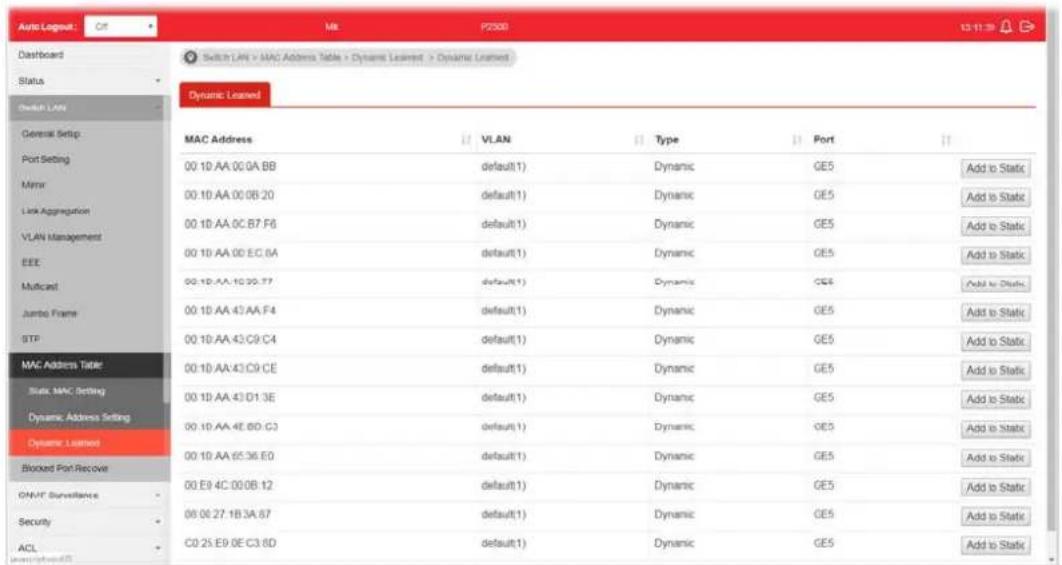Add 00:10:AA:43:C9:CE to static
The image size is (1062, 565).
(x=995, y=371)
